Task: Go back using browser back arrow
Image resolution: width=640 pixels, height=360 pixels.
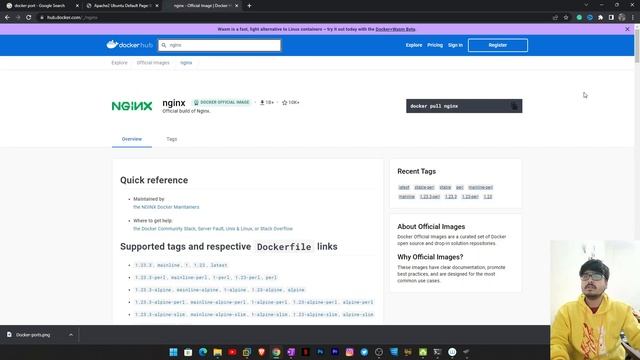Action: pyautogui.click(x=7, y=18)
